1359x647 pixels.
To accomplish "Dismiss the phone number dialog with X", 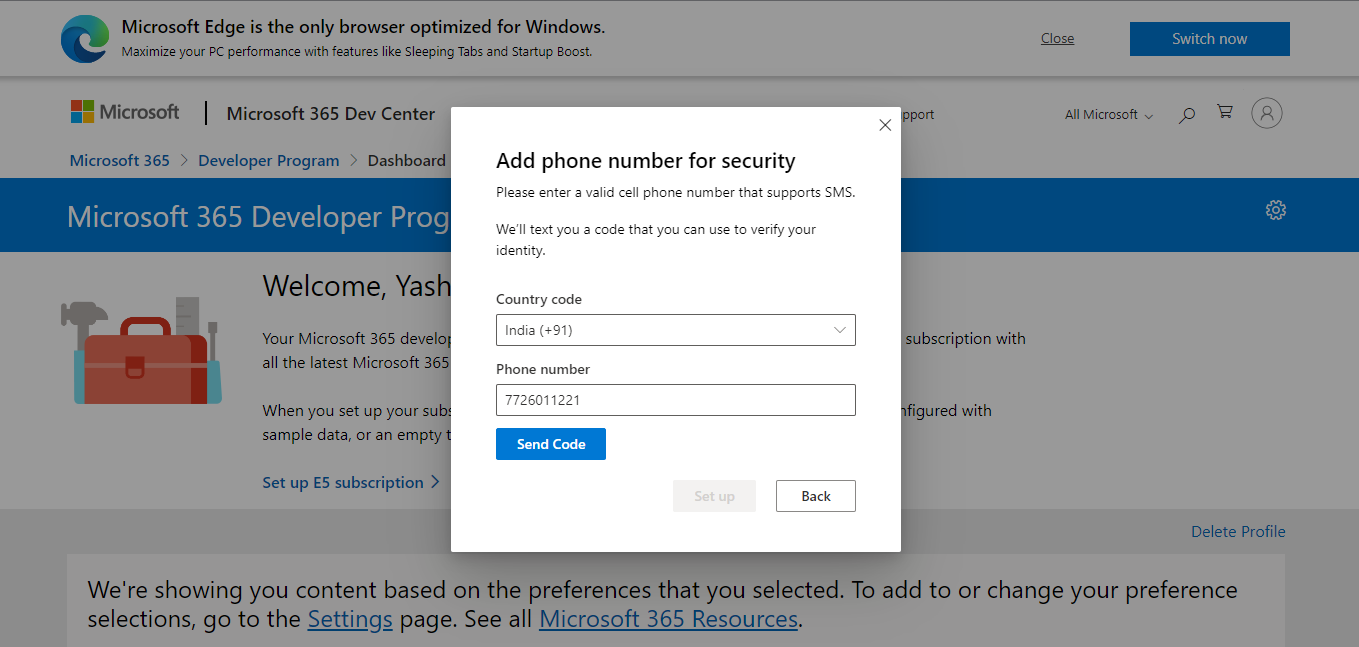I will (884, 124).
